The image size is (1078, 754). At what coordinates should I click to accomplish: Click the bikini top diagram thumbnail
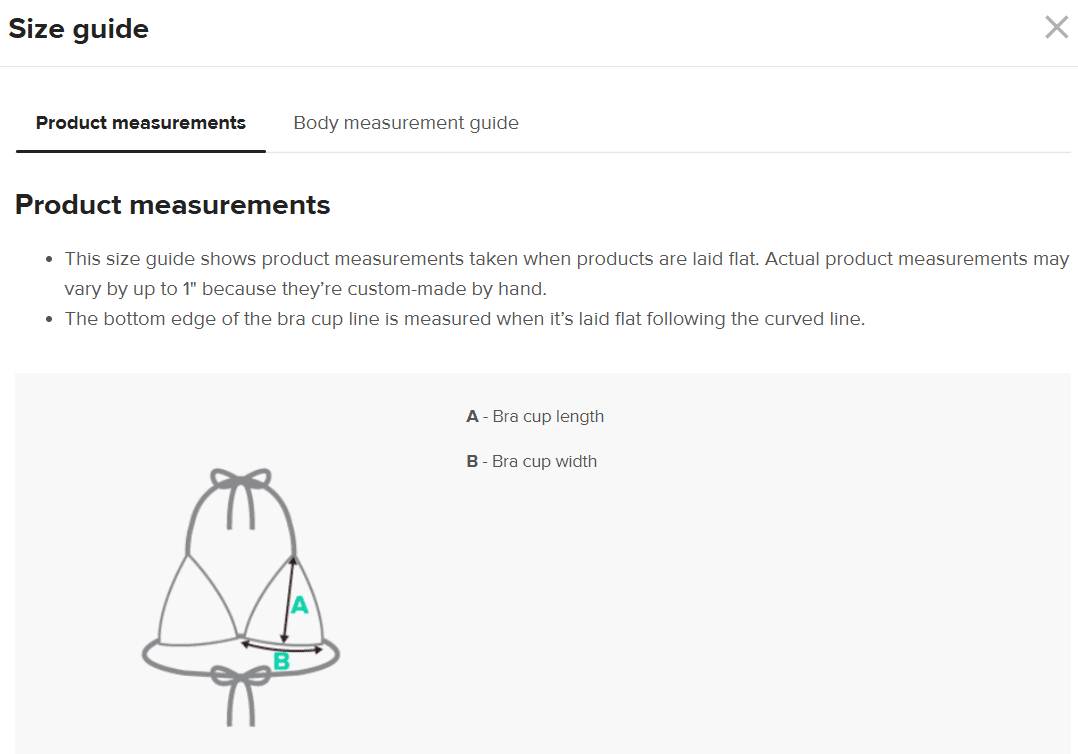pos(241,597)
